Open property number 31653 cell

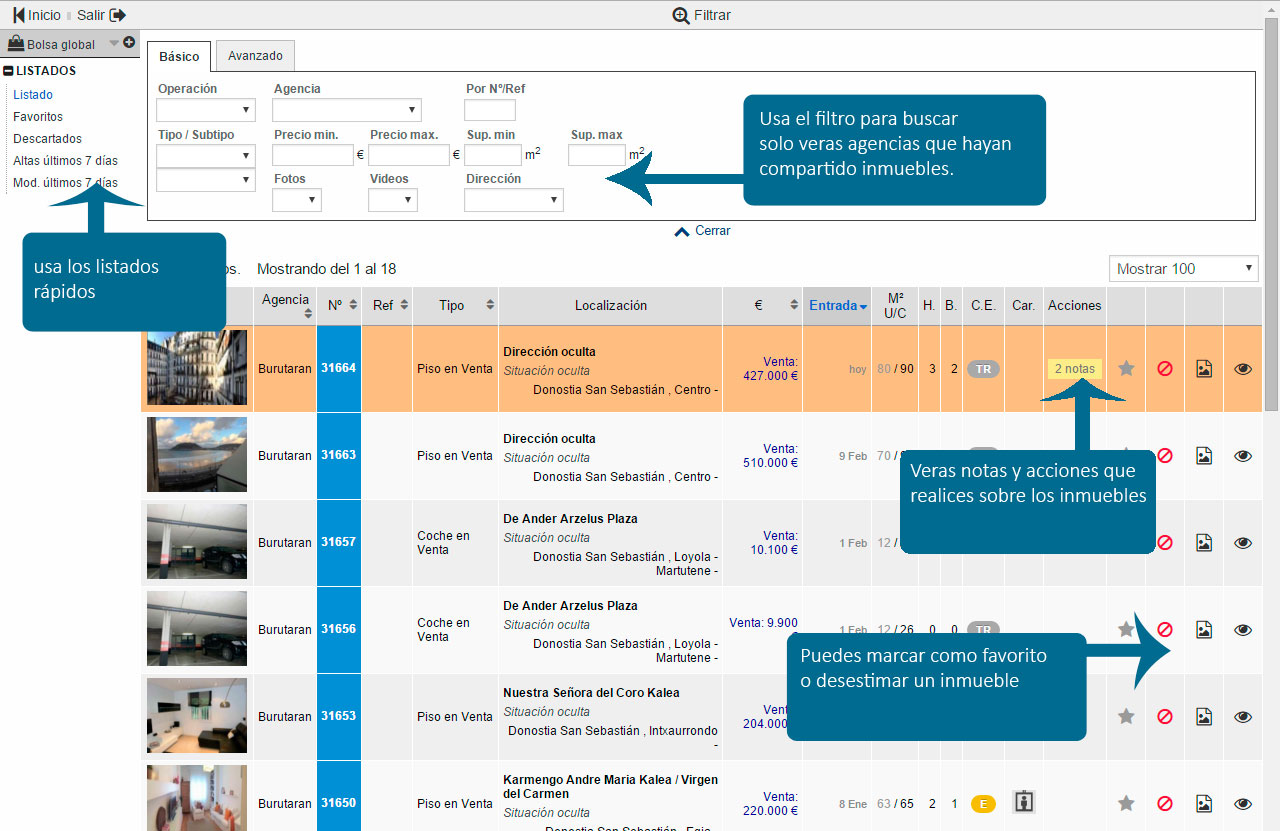click(339, 717)
